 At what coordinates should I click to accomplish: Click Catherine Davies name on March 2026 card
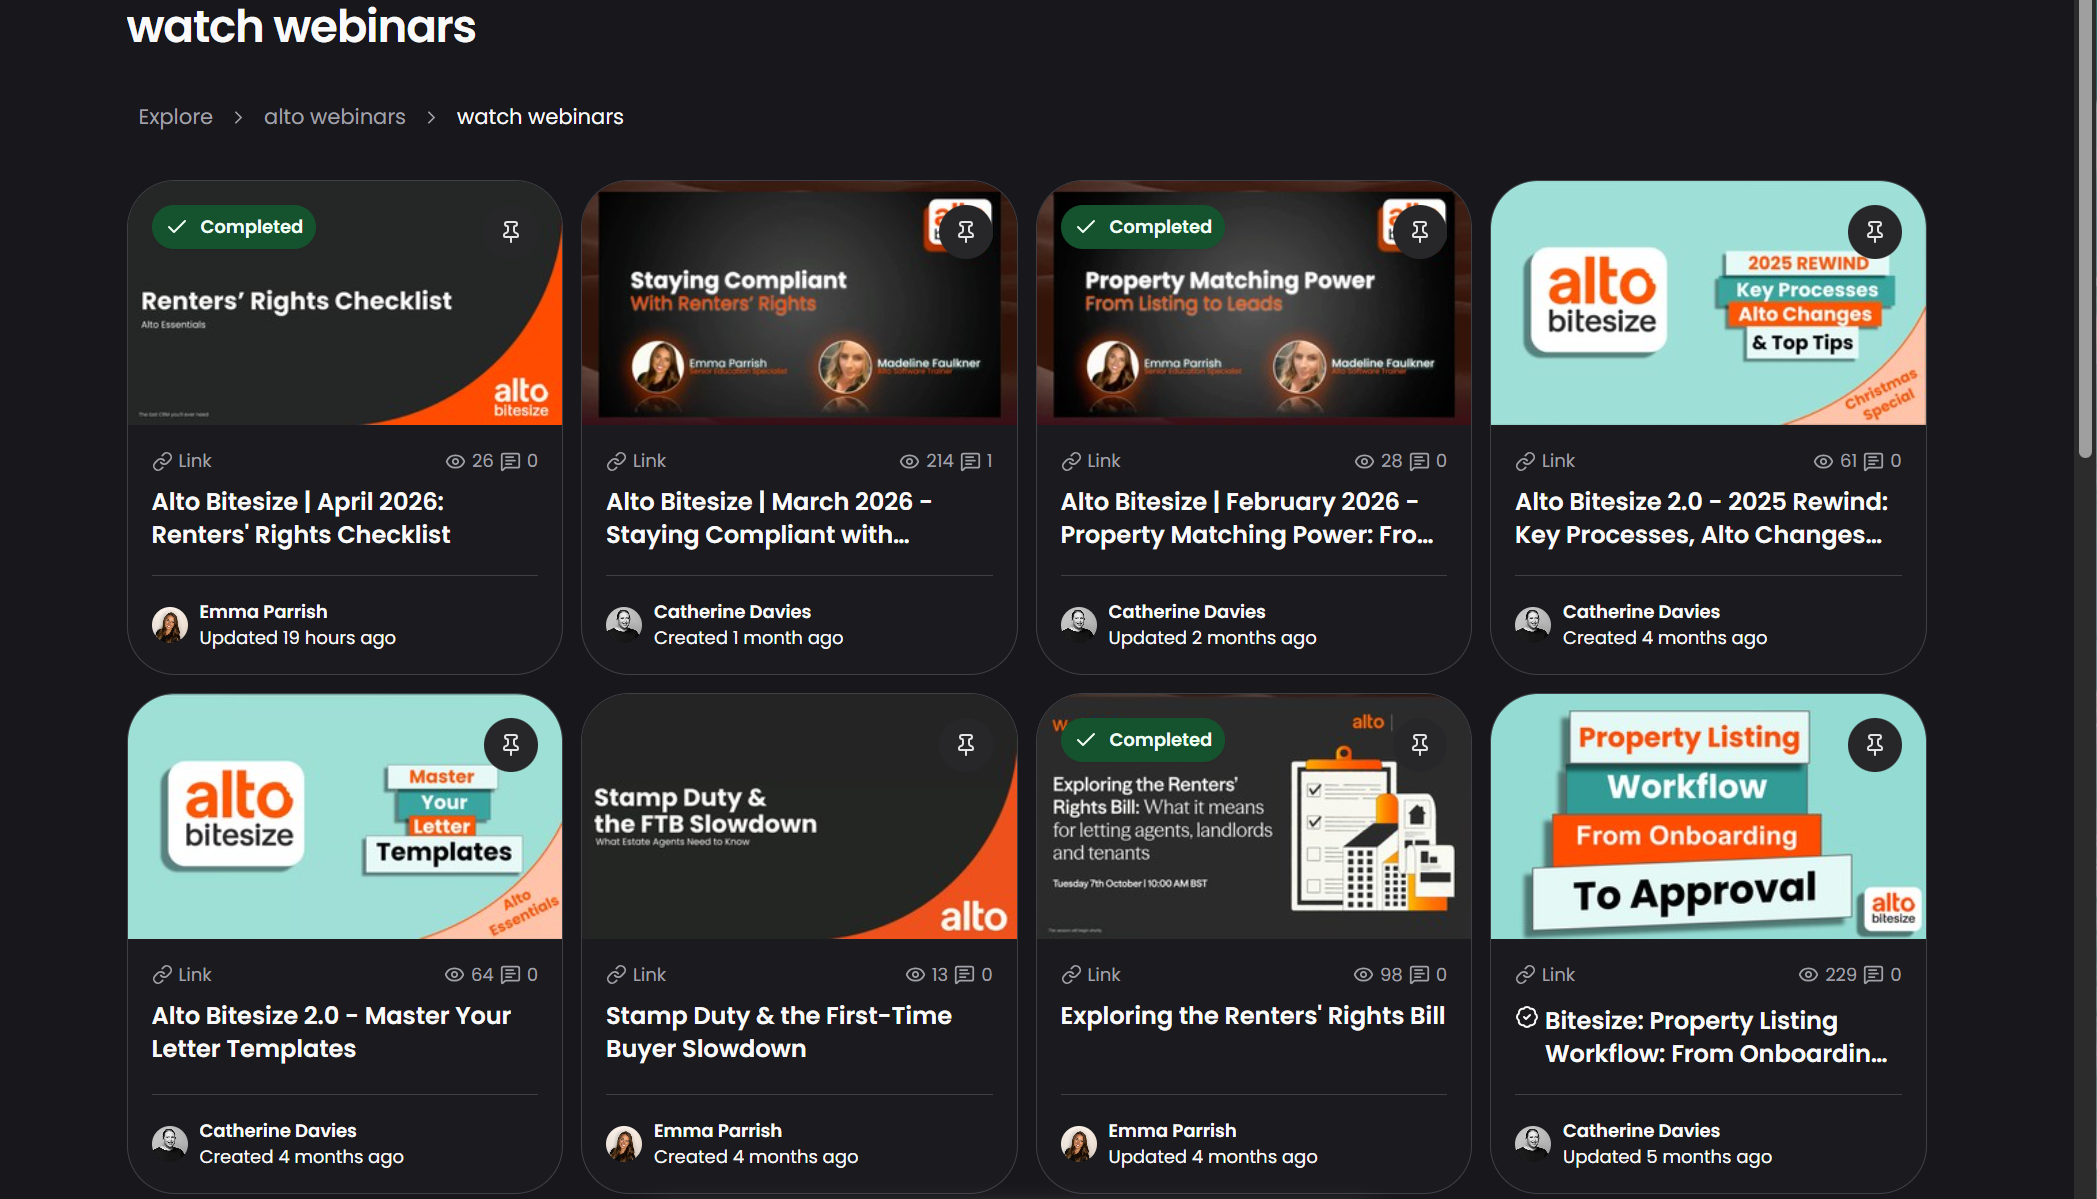coord(732,611)
